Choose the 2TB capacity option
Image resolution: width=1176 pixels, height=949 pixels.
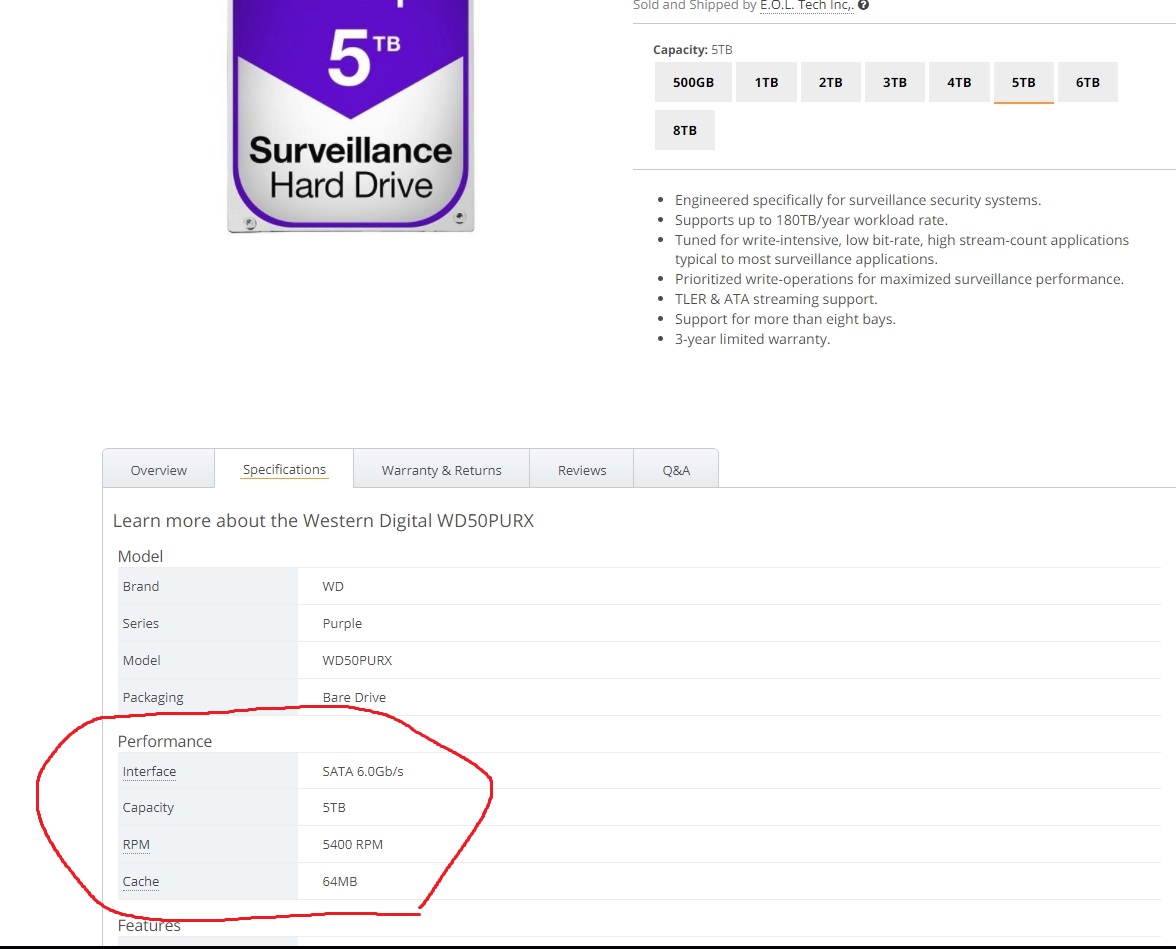(830, 83)
